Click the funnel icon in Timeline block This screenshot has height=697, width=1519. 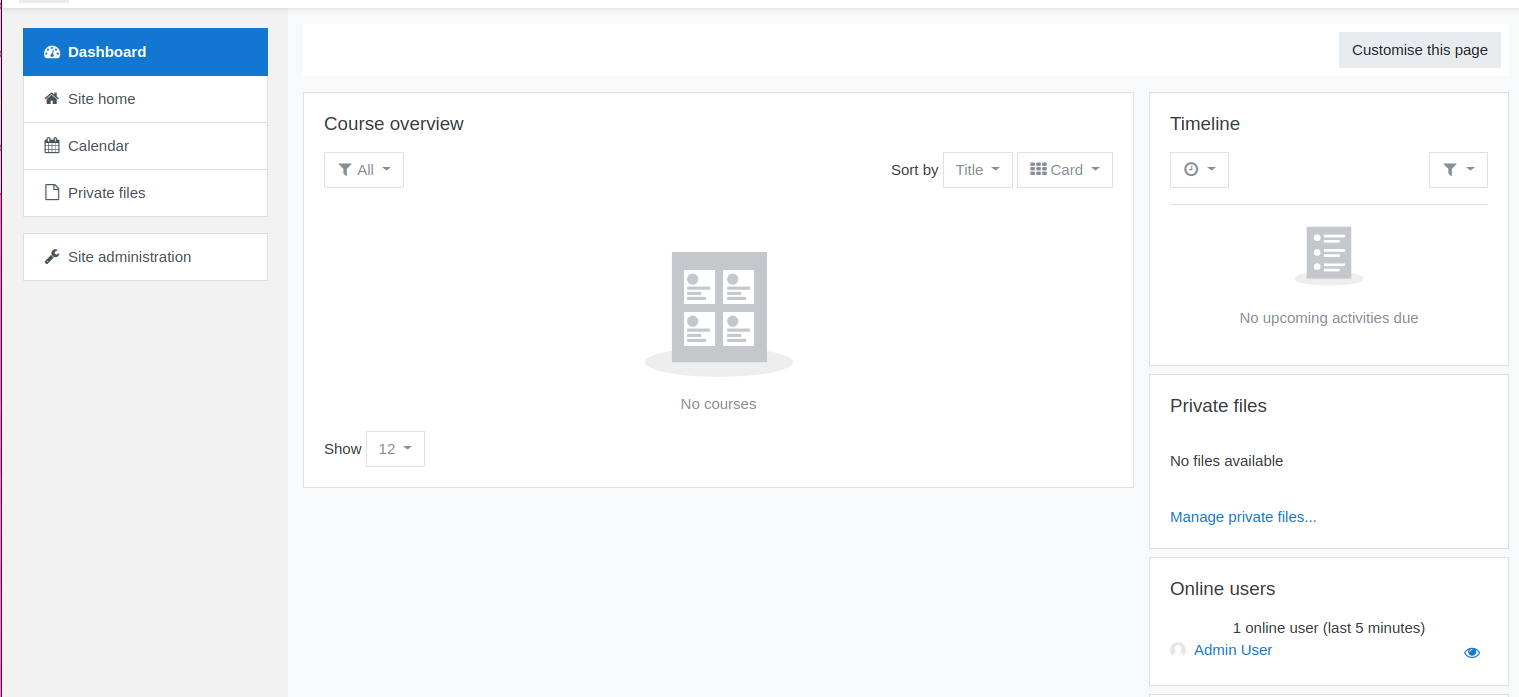(x=1450, y=170)
